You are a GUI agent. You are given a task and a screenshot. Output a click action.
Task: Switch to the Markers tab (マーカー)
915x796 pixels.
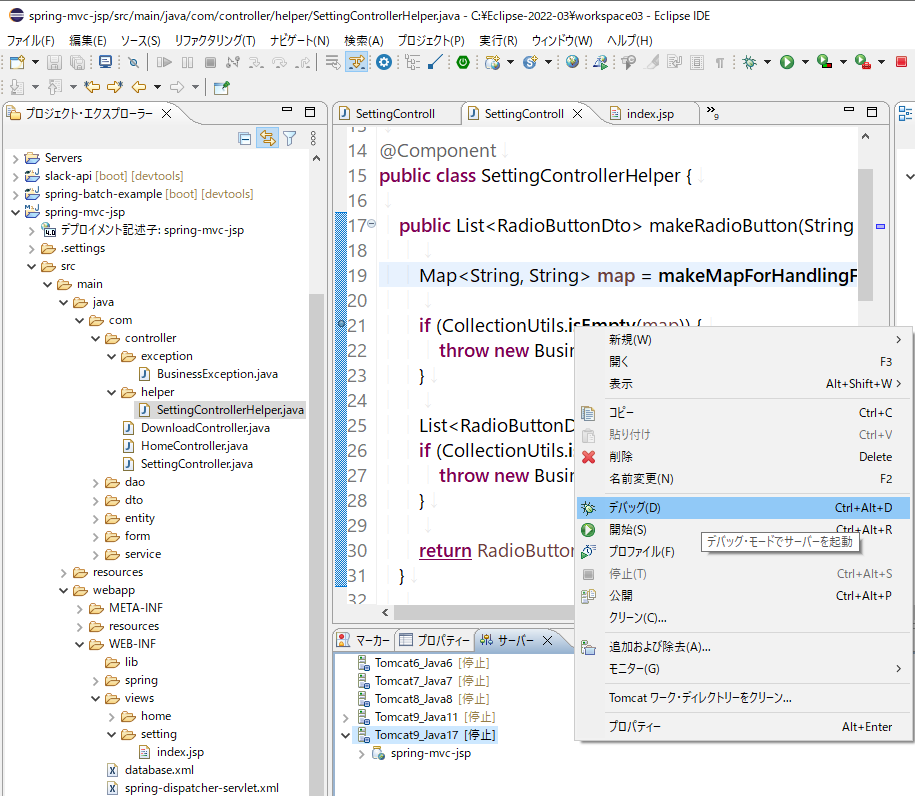click(365, 641)
